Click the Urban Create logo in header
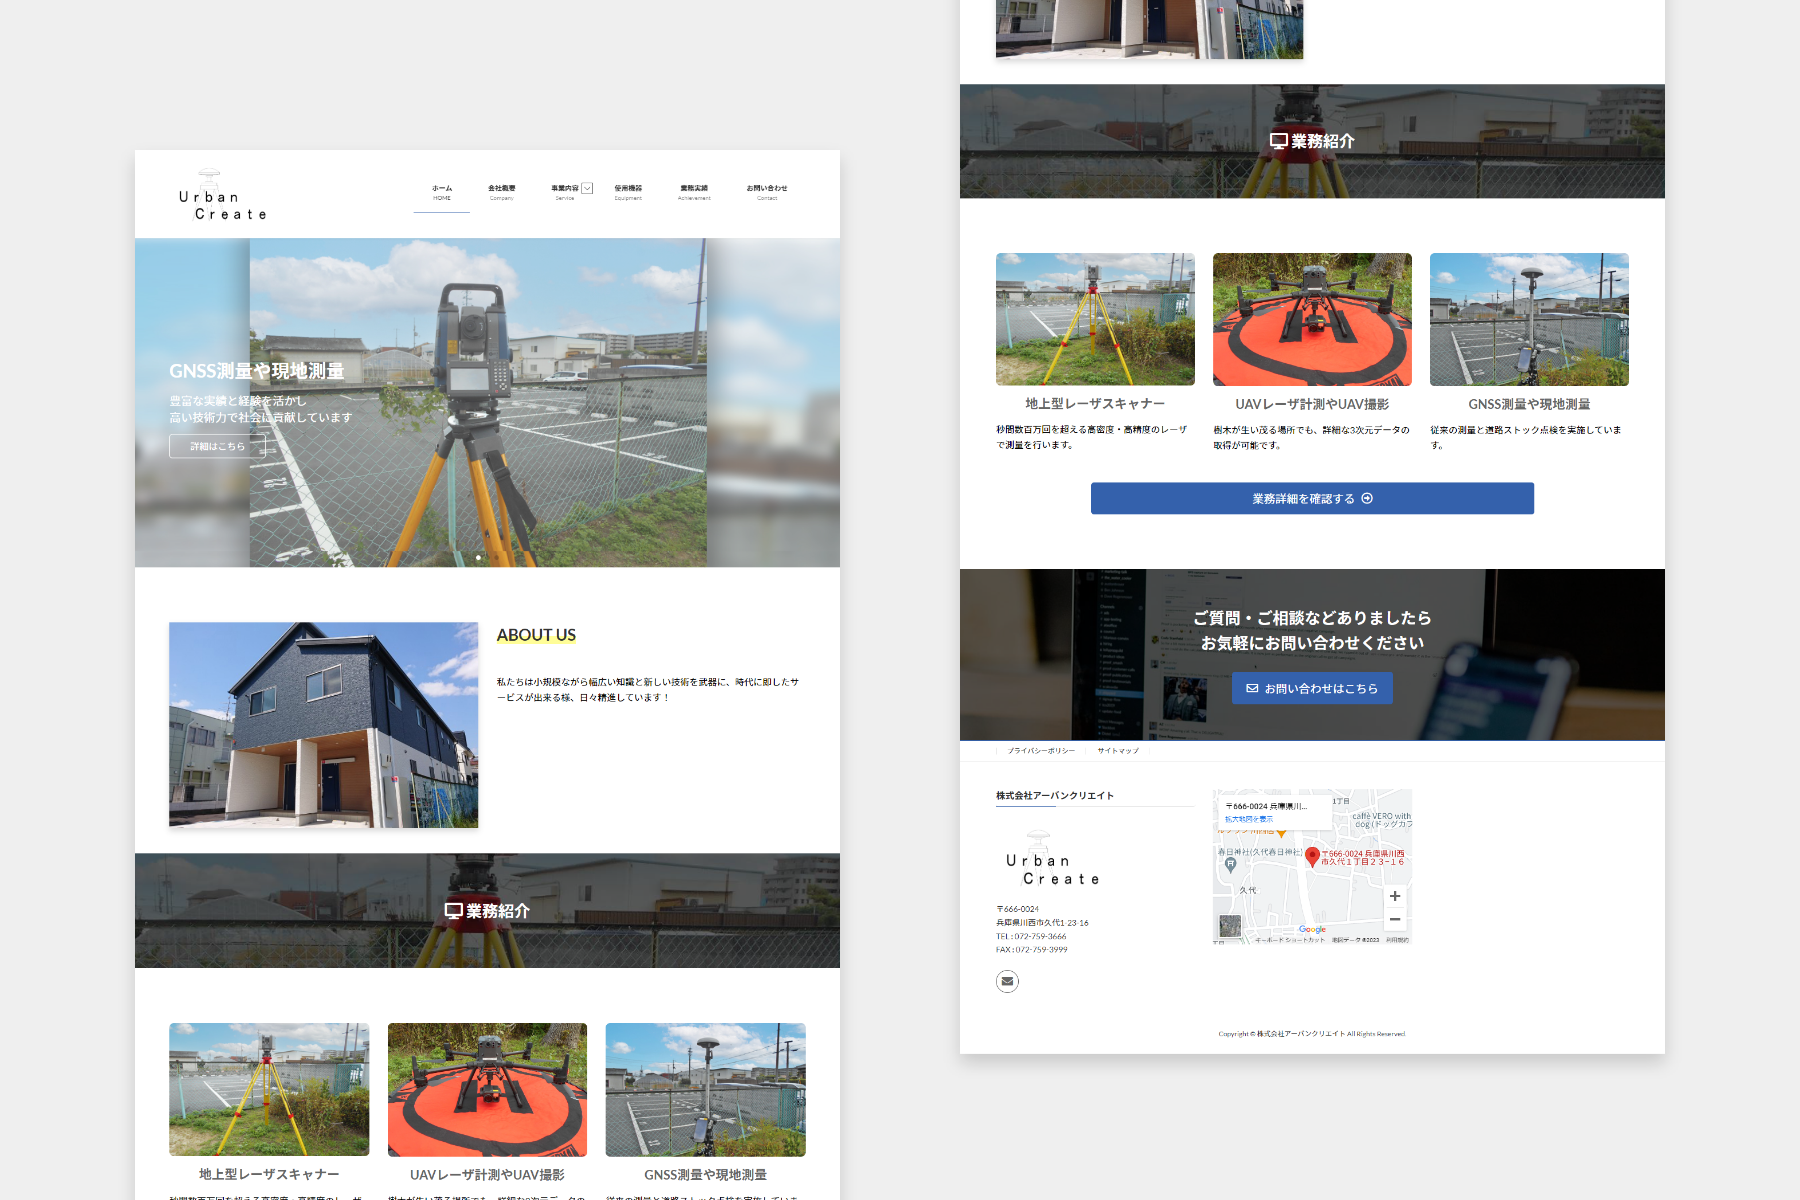Image resolution: width=1800 pixels, height=1200 pixels. [x=222, y=197]
